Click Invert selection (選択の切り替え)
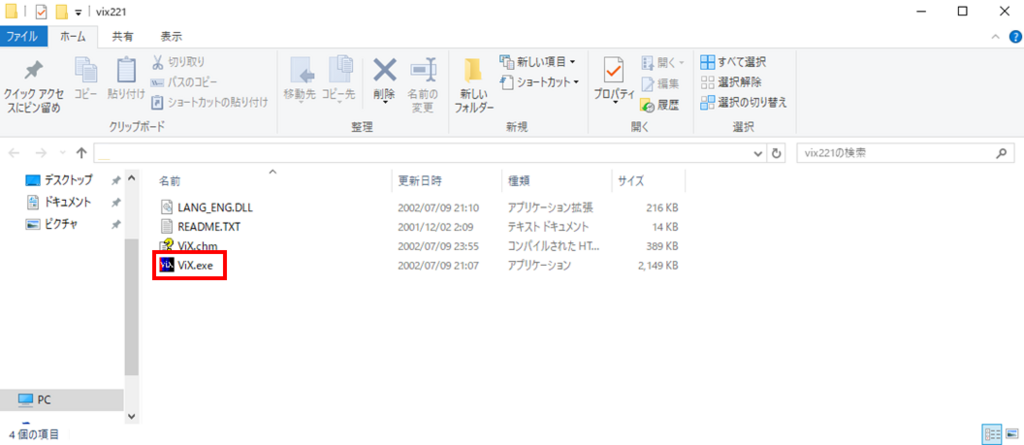Screen dimensions: 1024x445 coord(743,103)
